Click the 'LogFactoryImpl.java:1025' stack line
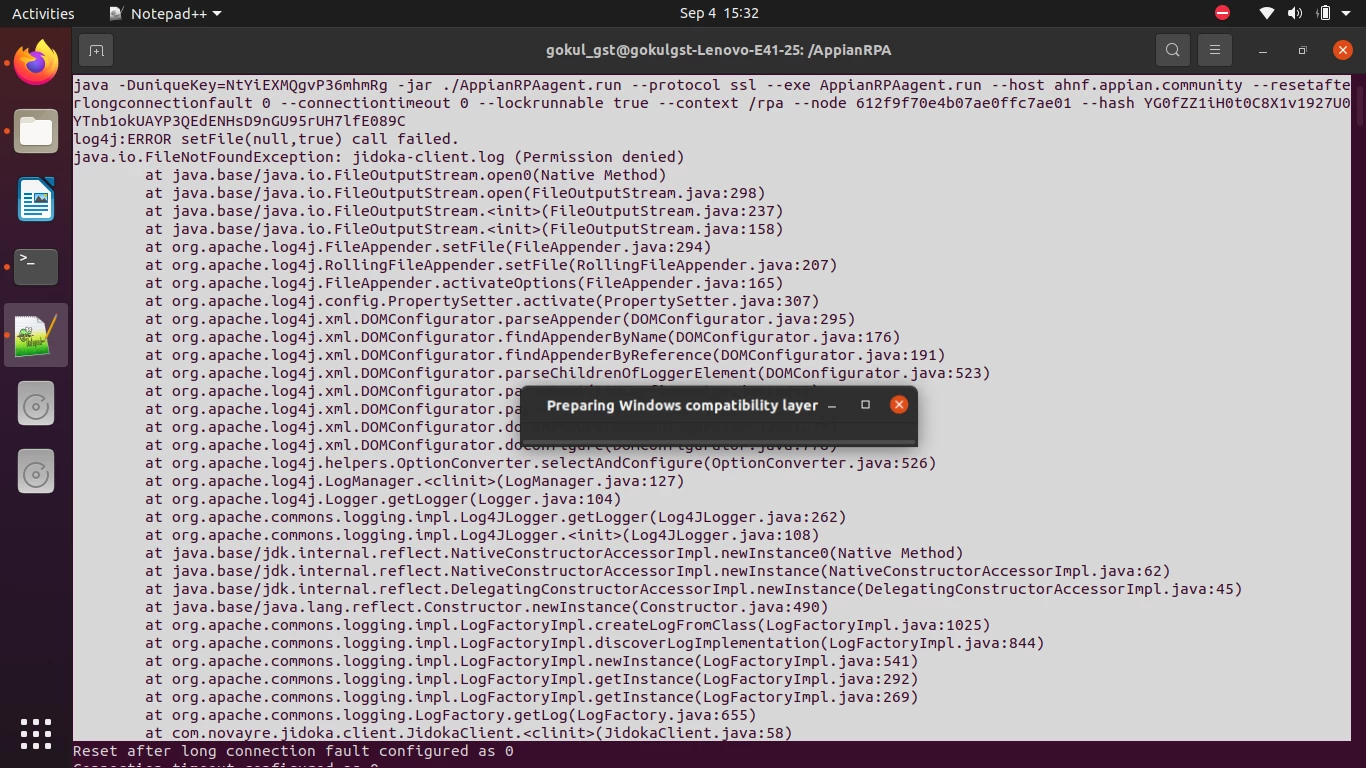This screenshot has height=768, width=1366. [x=568, y=625]
